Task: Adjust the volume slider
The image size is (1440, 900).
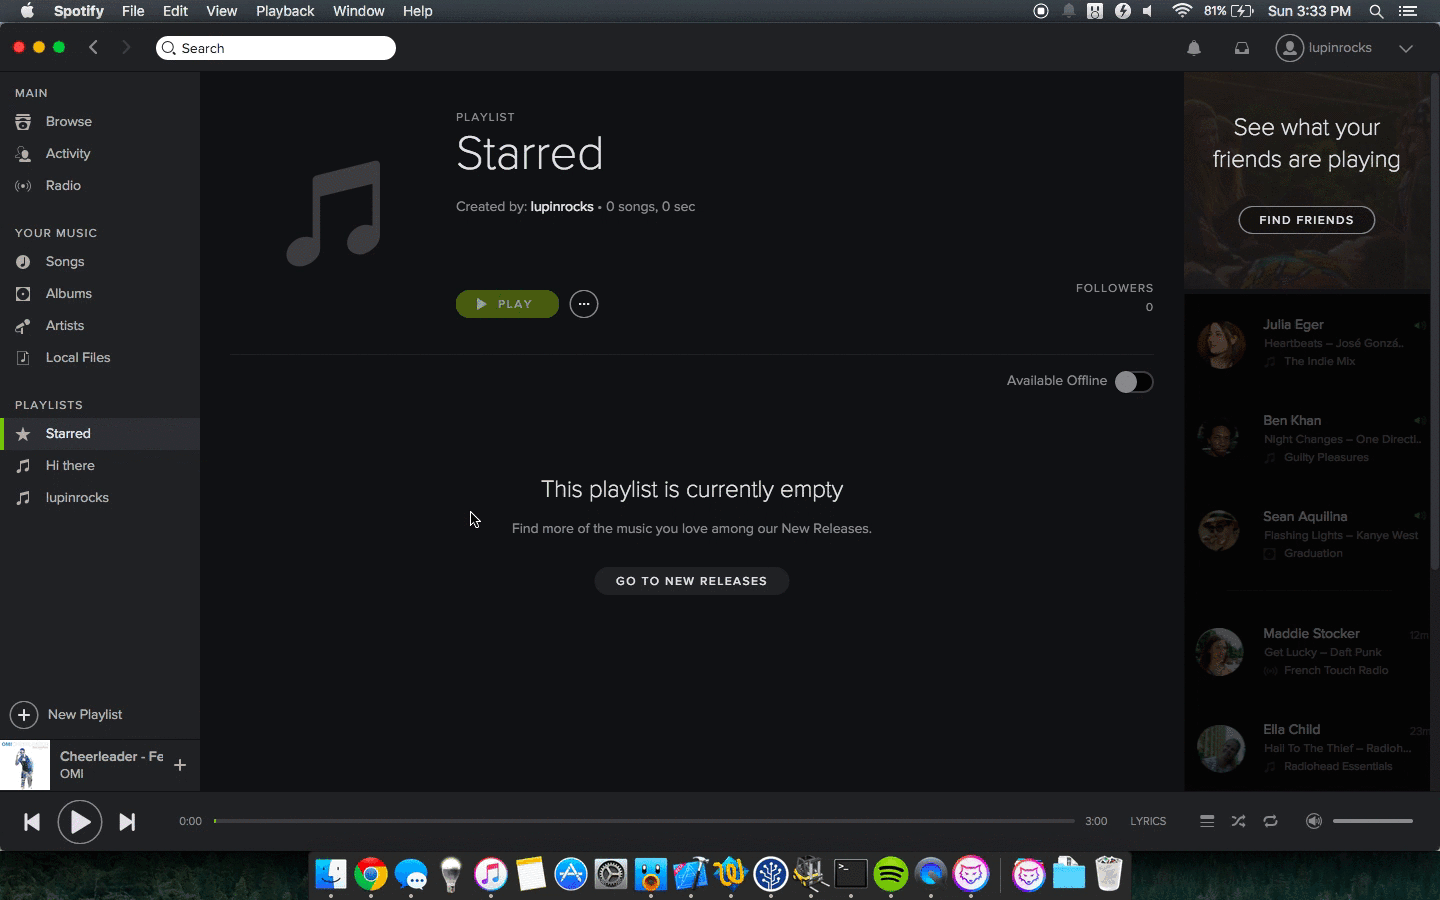Action: point(1373,821)
